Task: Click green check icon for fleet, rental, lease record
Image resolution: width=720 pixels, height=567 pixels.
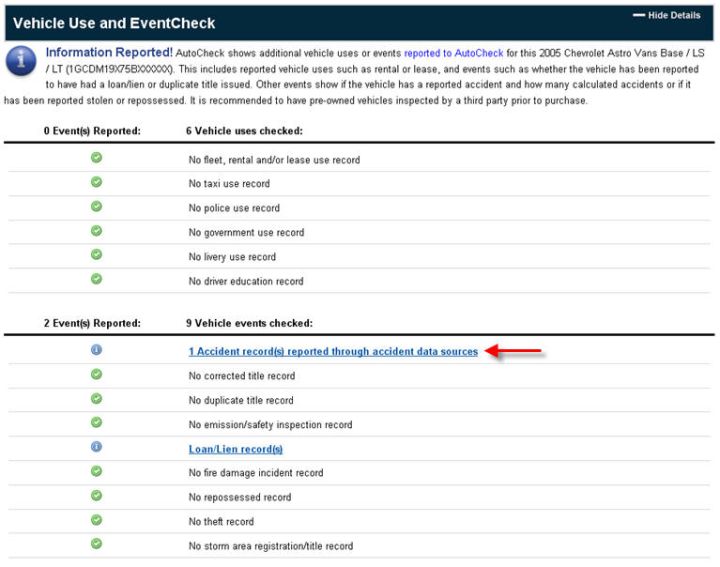Action: point(96,157)
